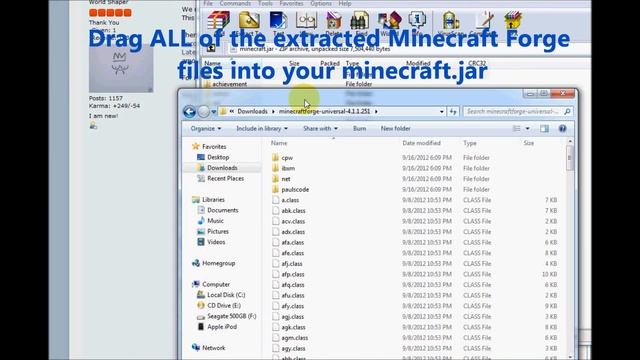Select Videos library in sidebar
640x360 pixels.
216,242
